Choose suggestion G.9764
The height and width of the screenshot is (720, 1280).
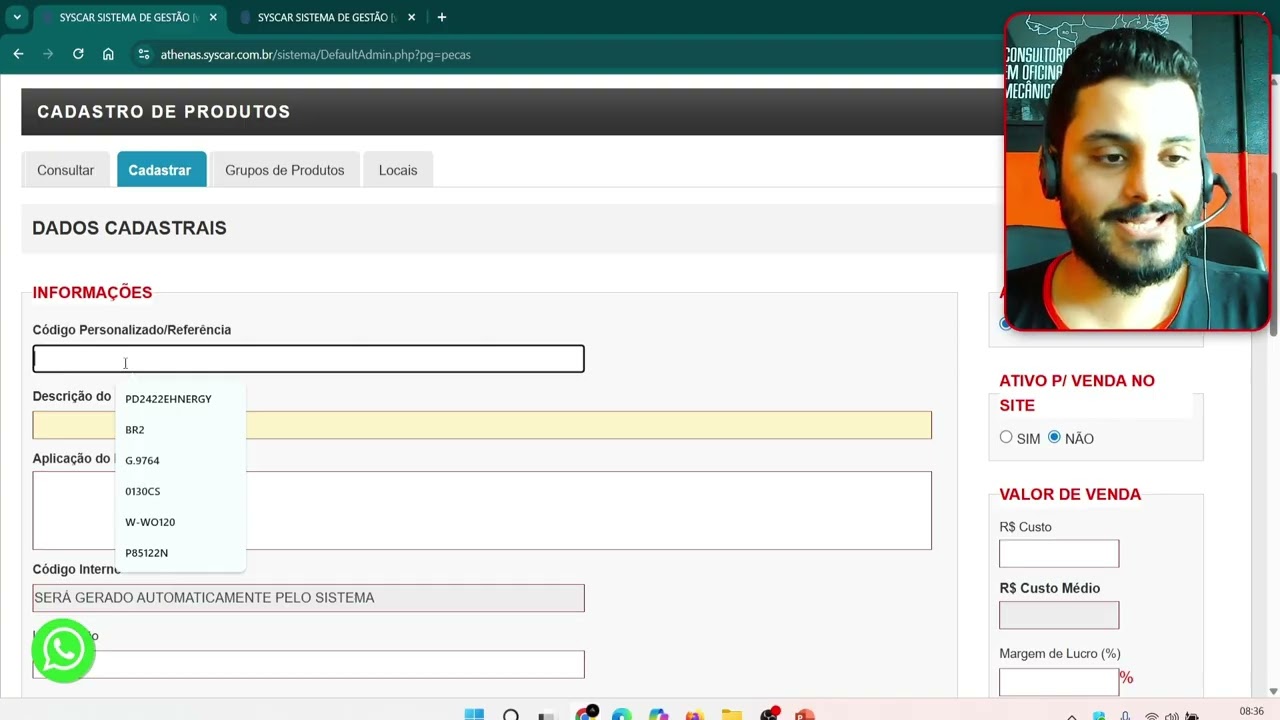(x=180, y=461)
